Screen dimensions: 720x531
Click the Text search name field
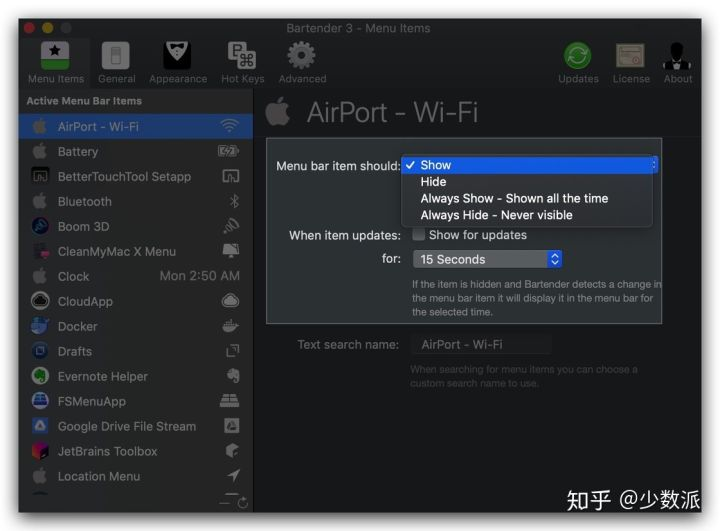(x=481, y=345)
